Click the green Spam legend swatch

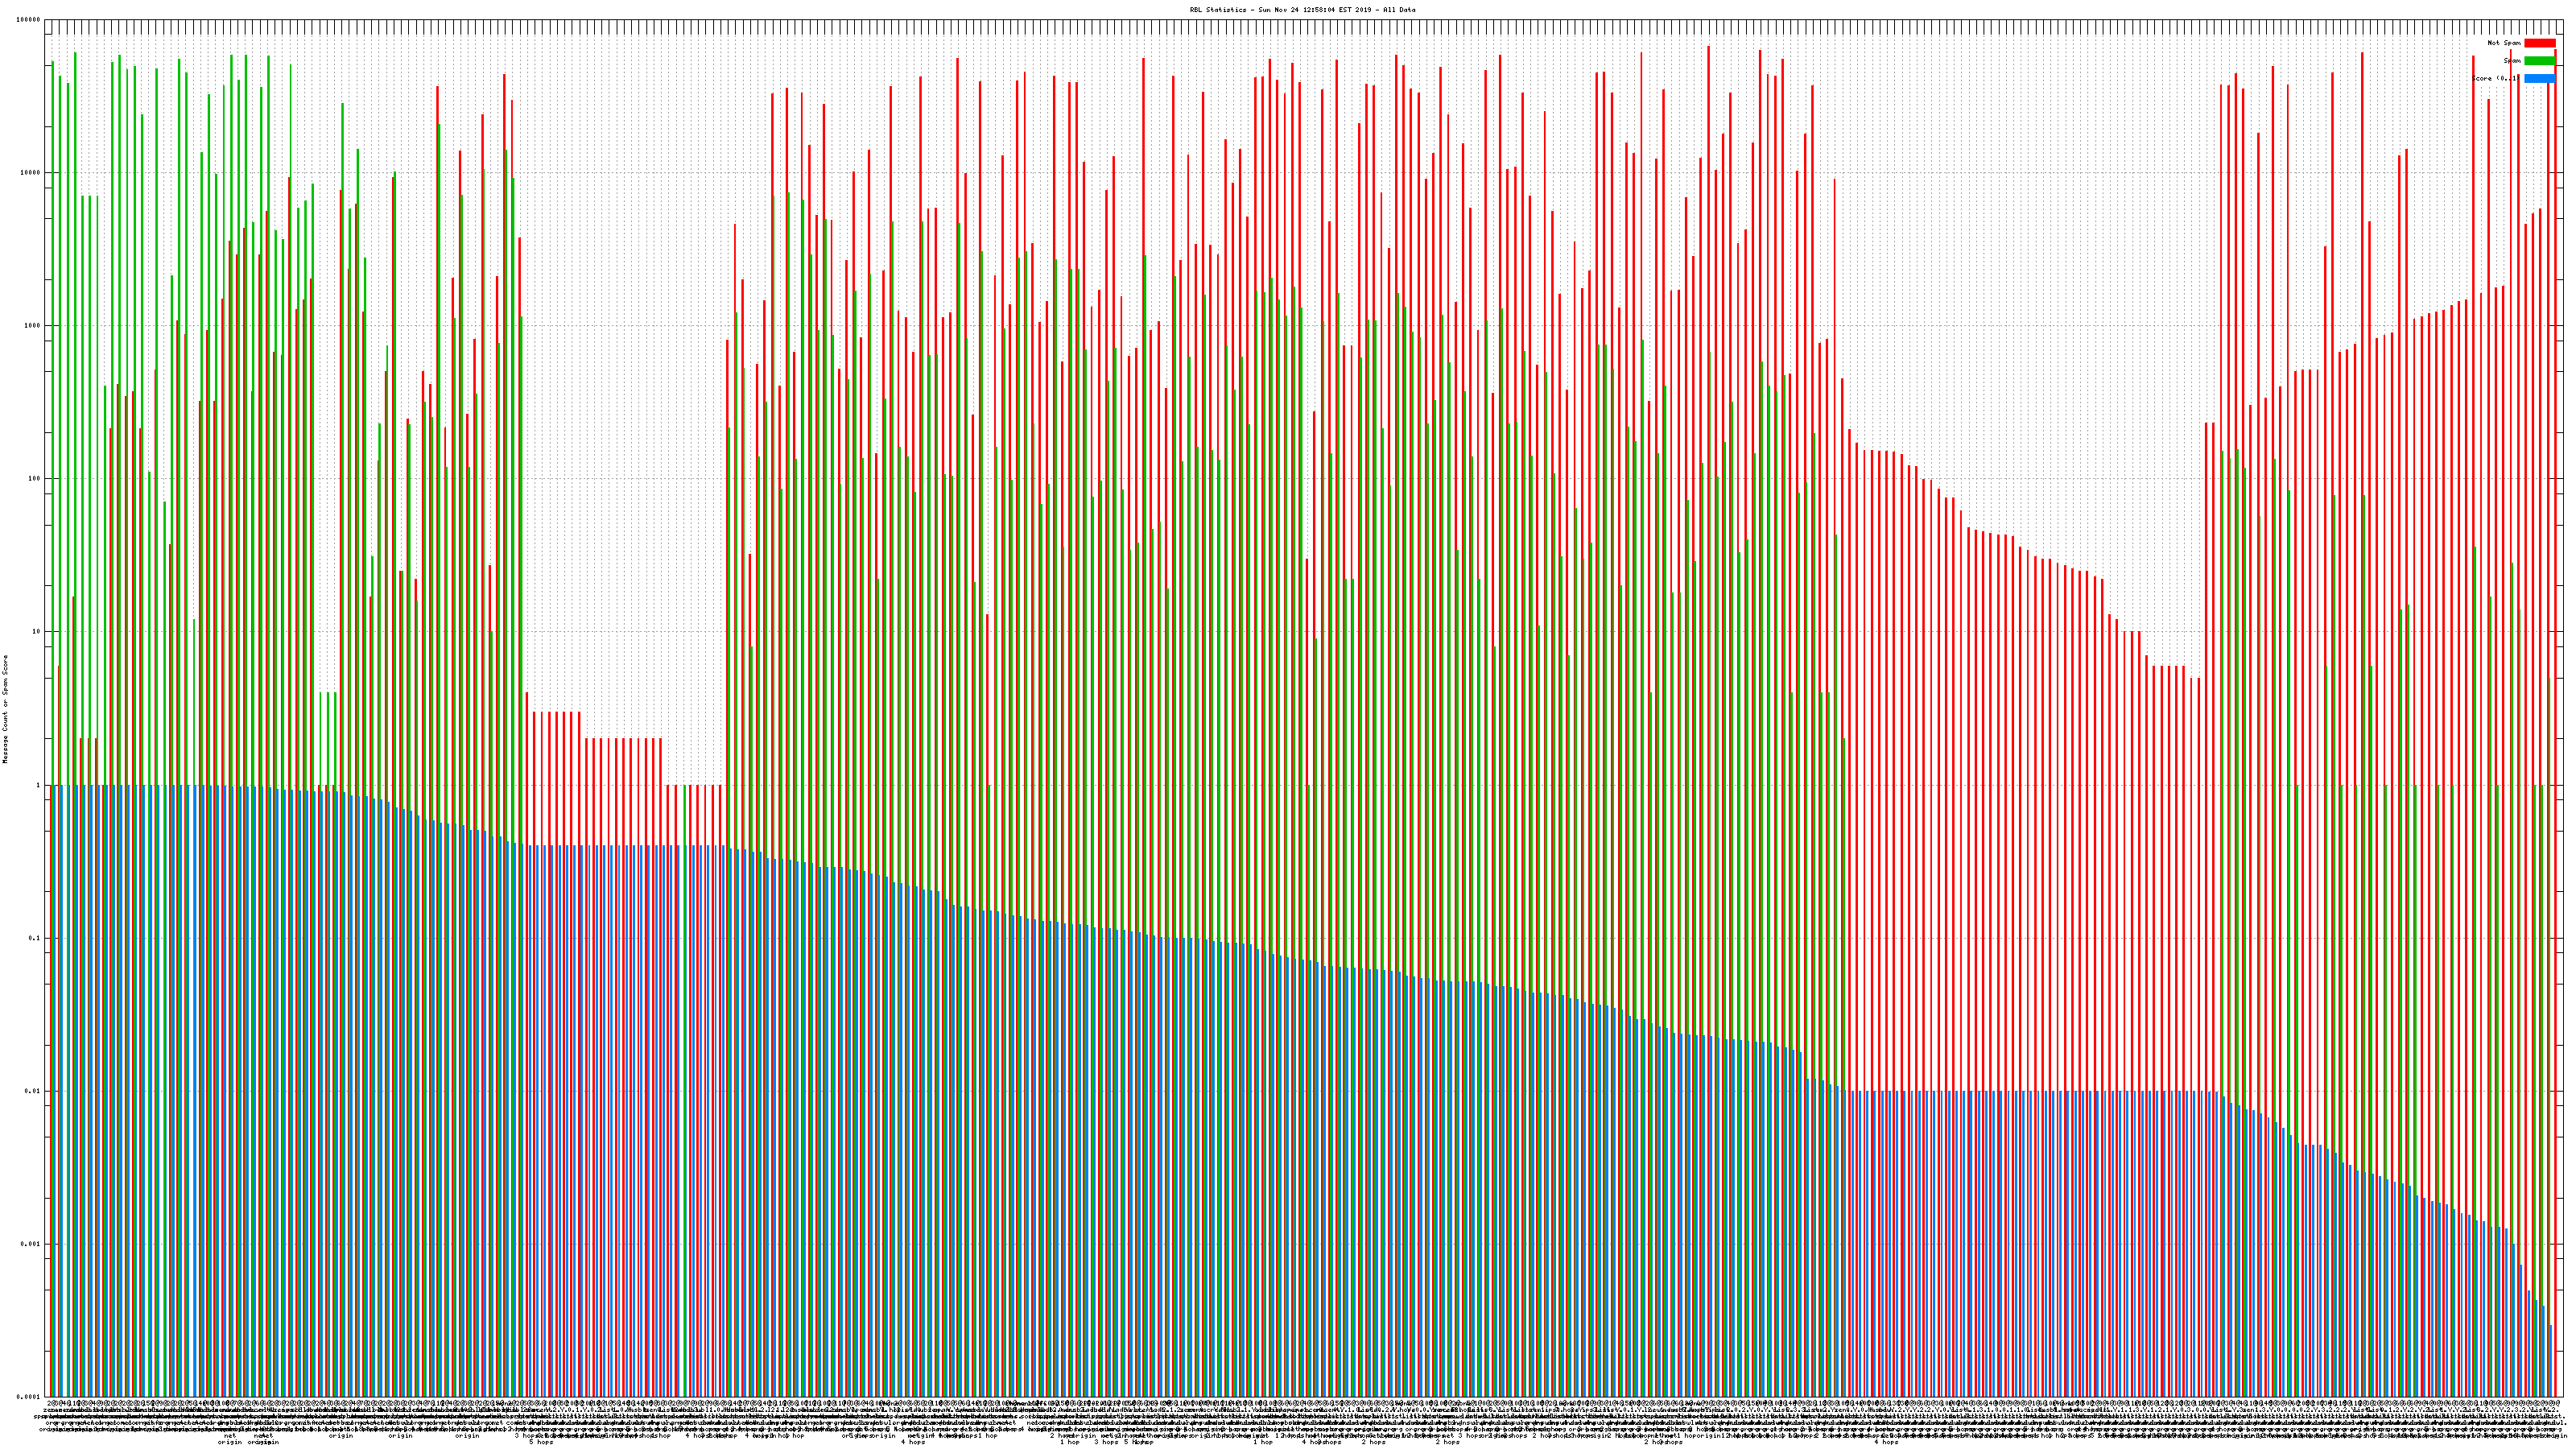click(x=2539, y=61)
